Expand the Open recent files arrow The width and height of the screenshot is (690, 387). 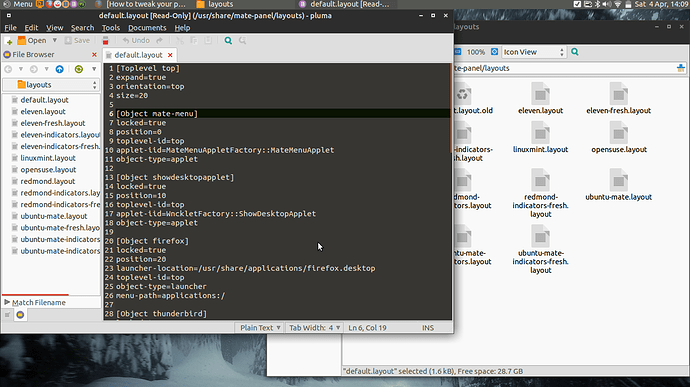[55, 41]
